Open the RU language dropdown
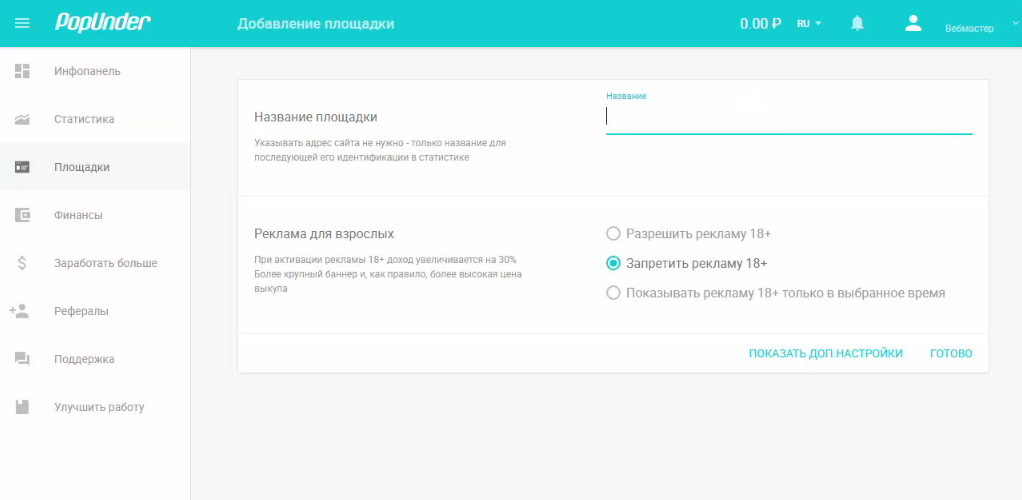The width and height of the screenshot is (1022, 500). (x=809, y=23)
